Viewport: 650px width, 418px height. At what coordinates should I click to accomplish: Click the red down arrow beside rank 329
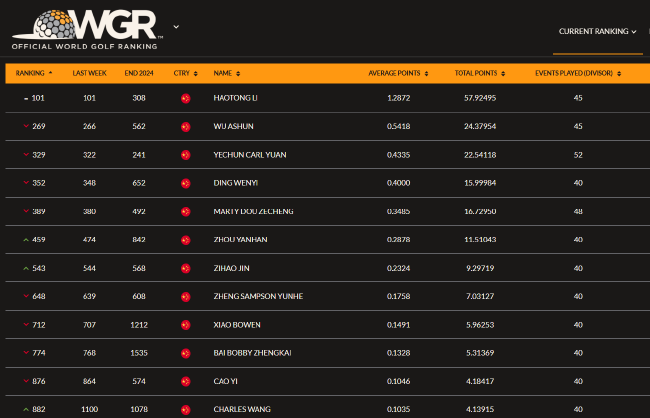coord(26,155)
